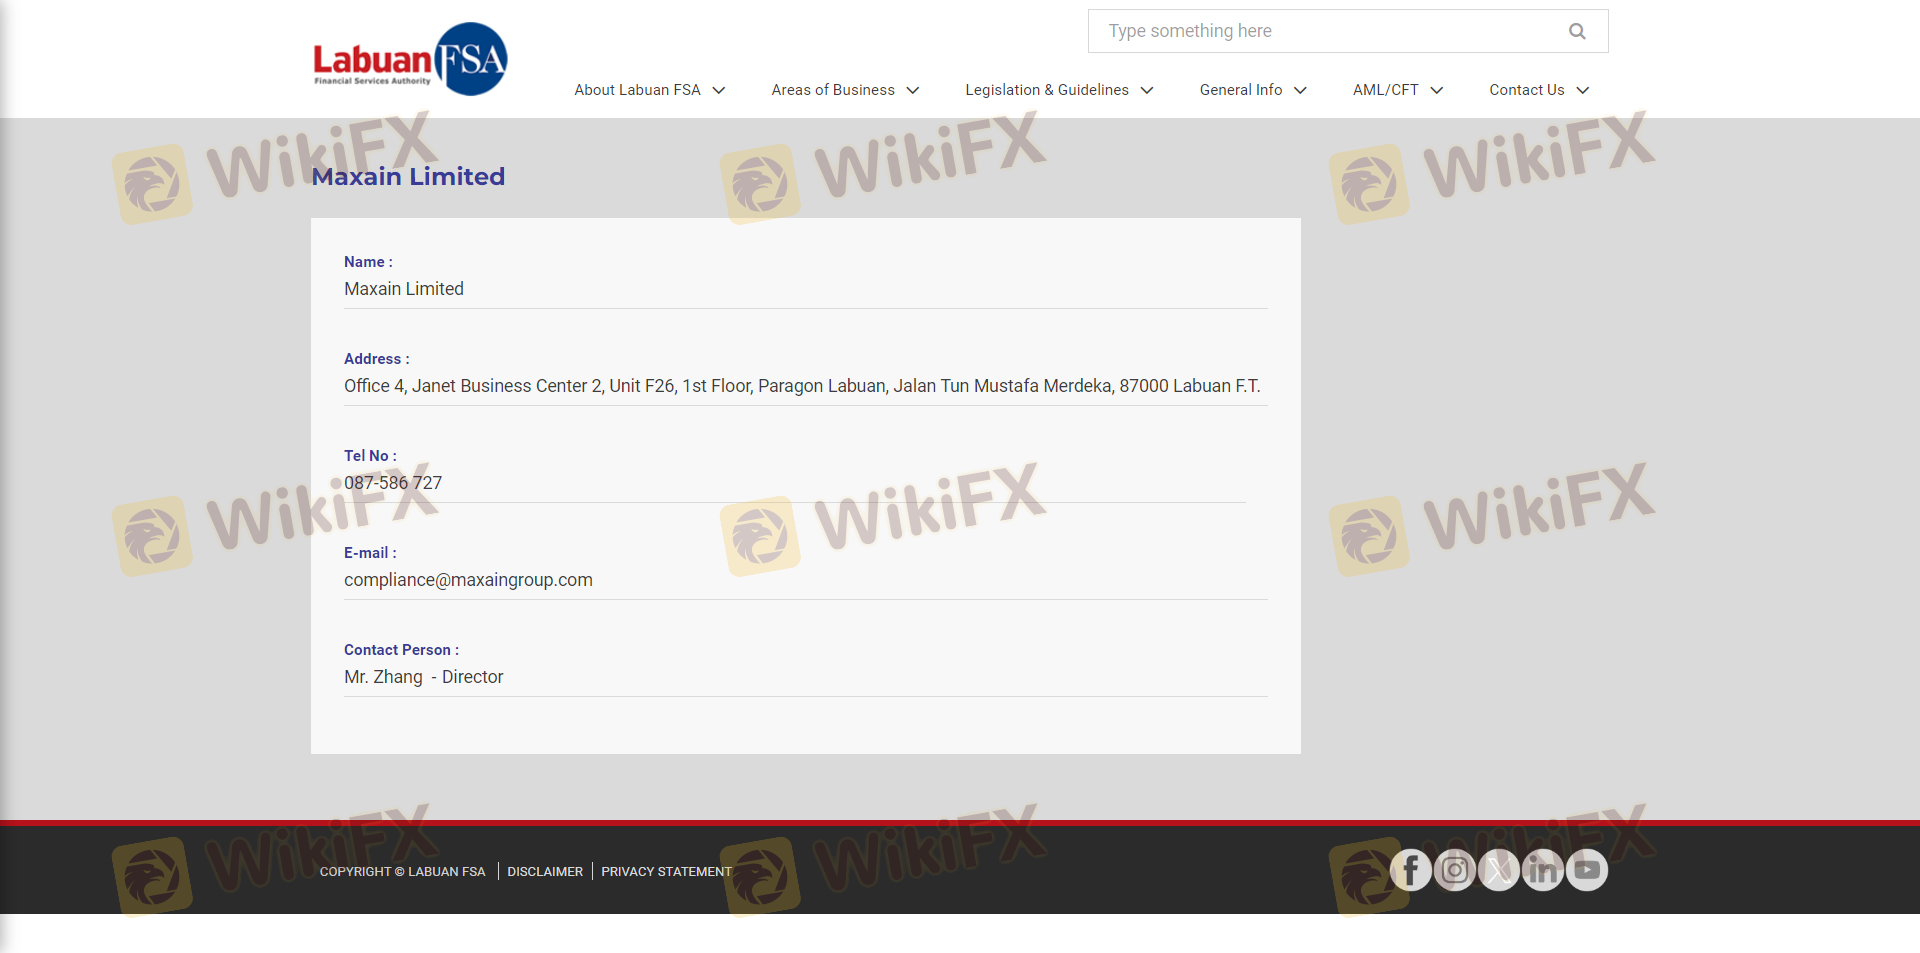Select the telephone number 087-586 727
Screen dimensions: 1920x953
[x=393, y=483]
